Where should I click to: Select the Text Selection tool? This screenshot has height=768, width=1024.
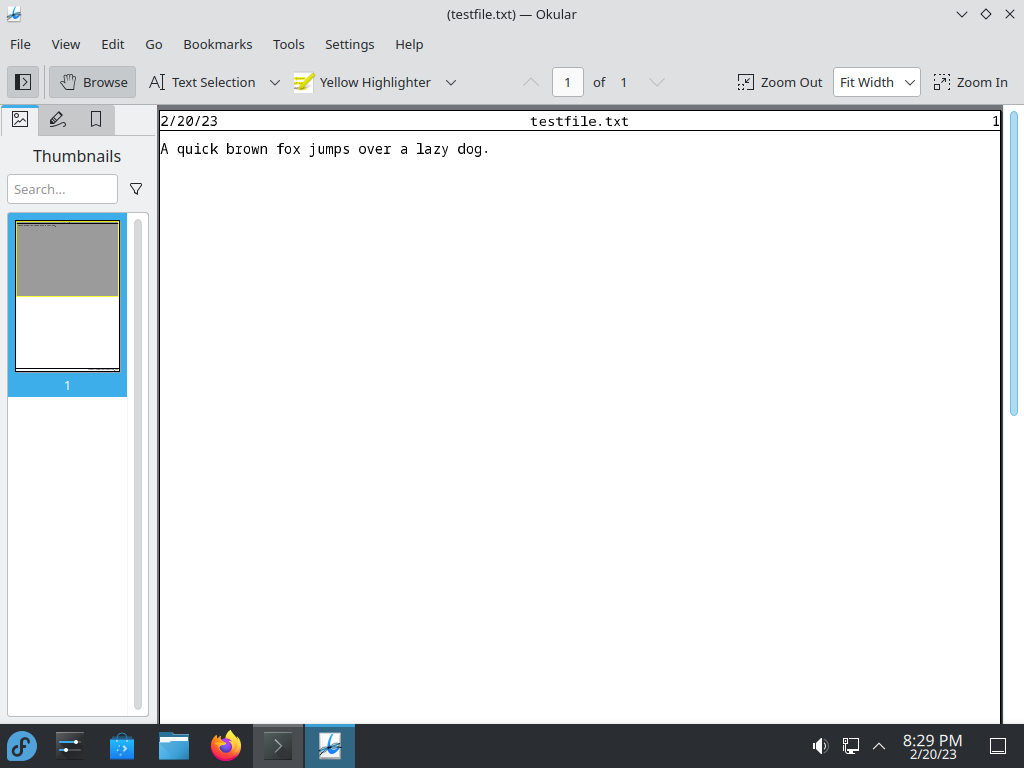[x=202, y=82]
